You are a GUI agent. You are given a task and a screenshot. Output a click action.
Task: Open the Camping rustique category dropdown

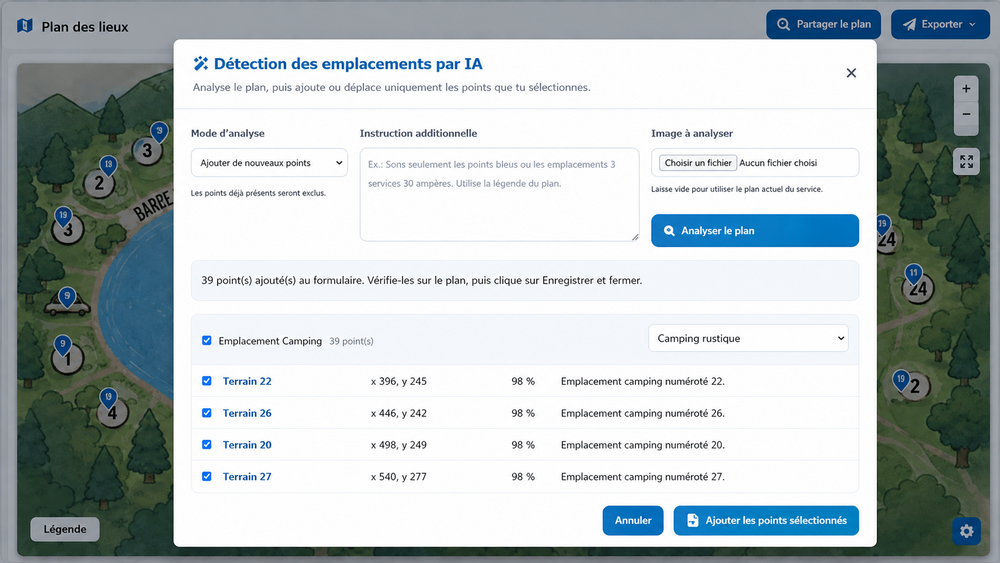tap(748, 339)
